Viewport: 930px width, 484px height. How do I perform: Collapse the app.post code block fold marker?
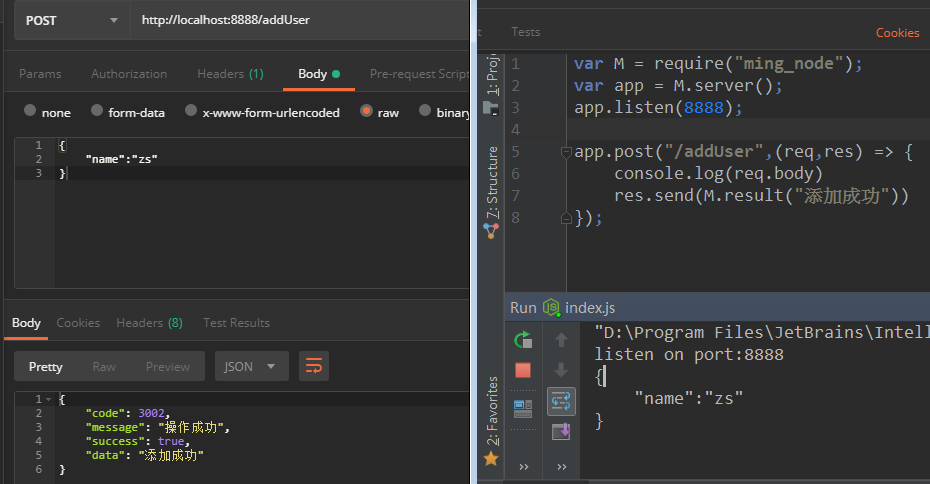coord(566,152)
